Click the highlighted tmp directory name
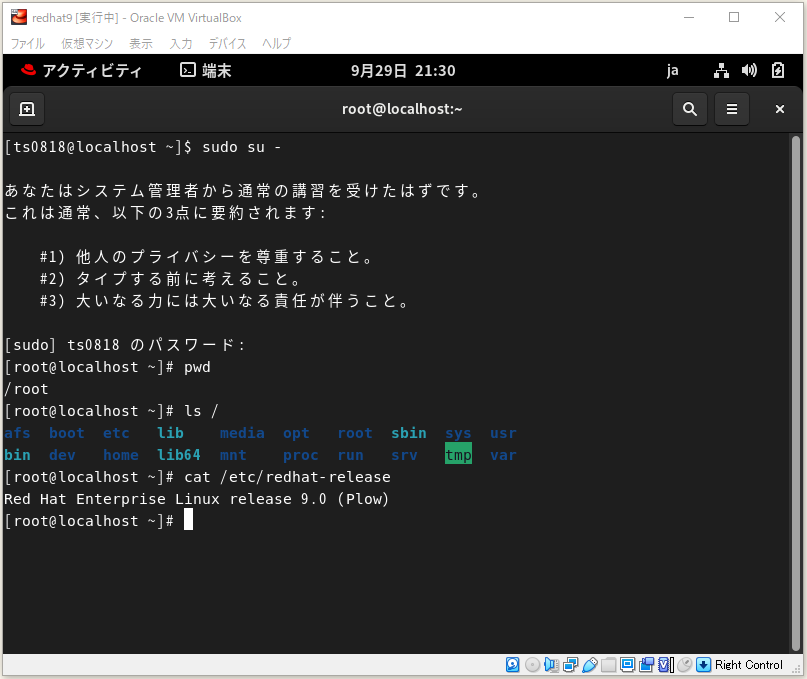 pos(458,455)
